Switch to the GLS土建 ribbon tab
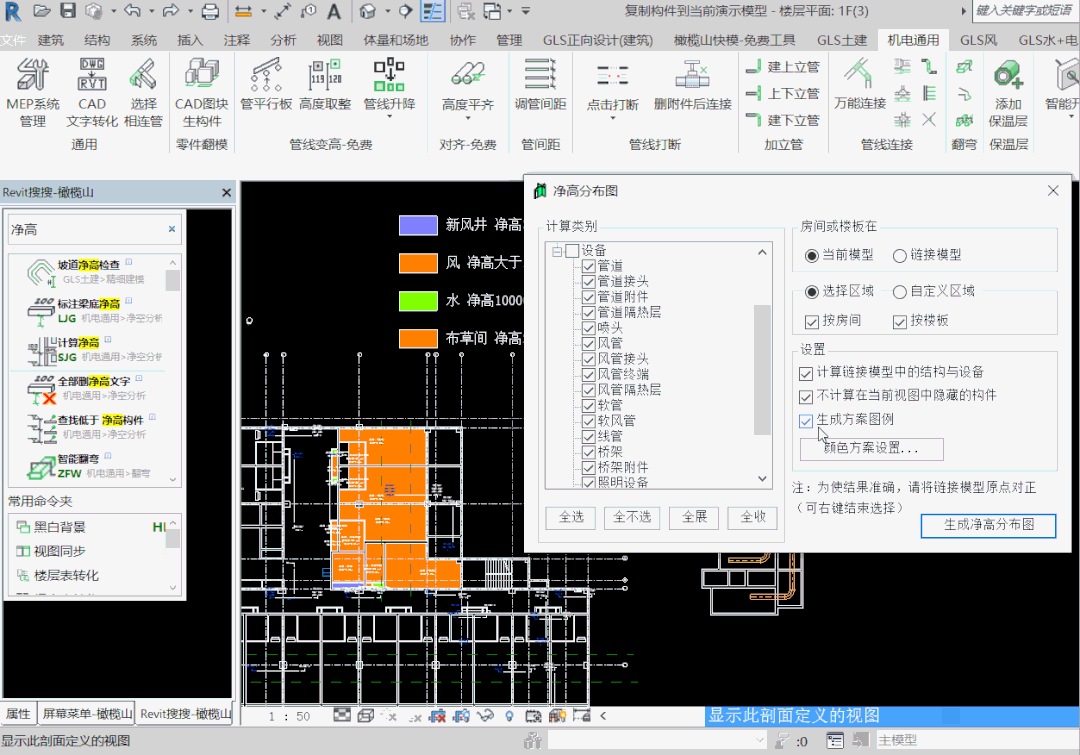Viewport: 1080px width, 755px height. click(842, 40)
